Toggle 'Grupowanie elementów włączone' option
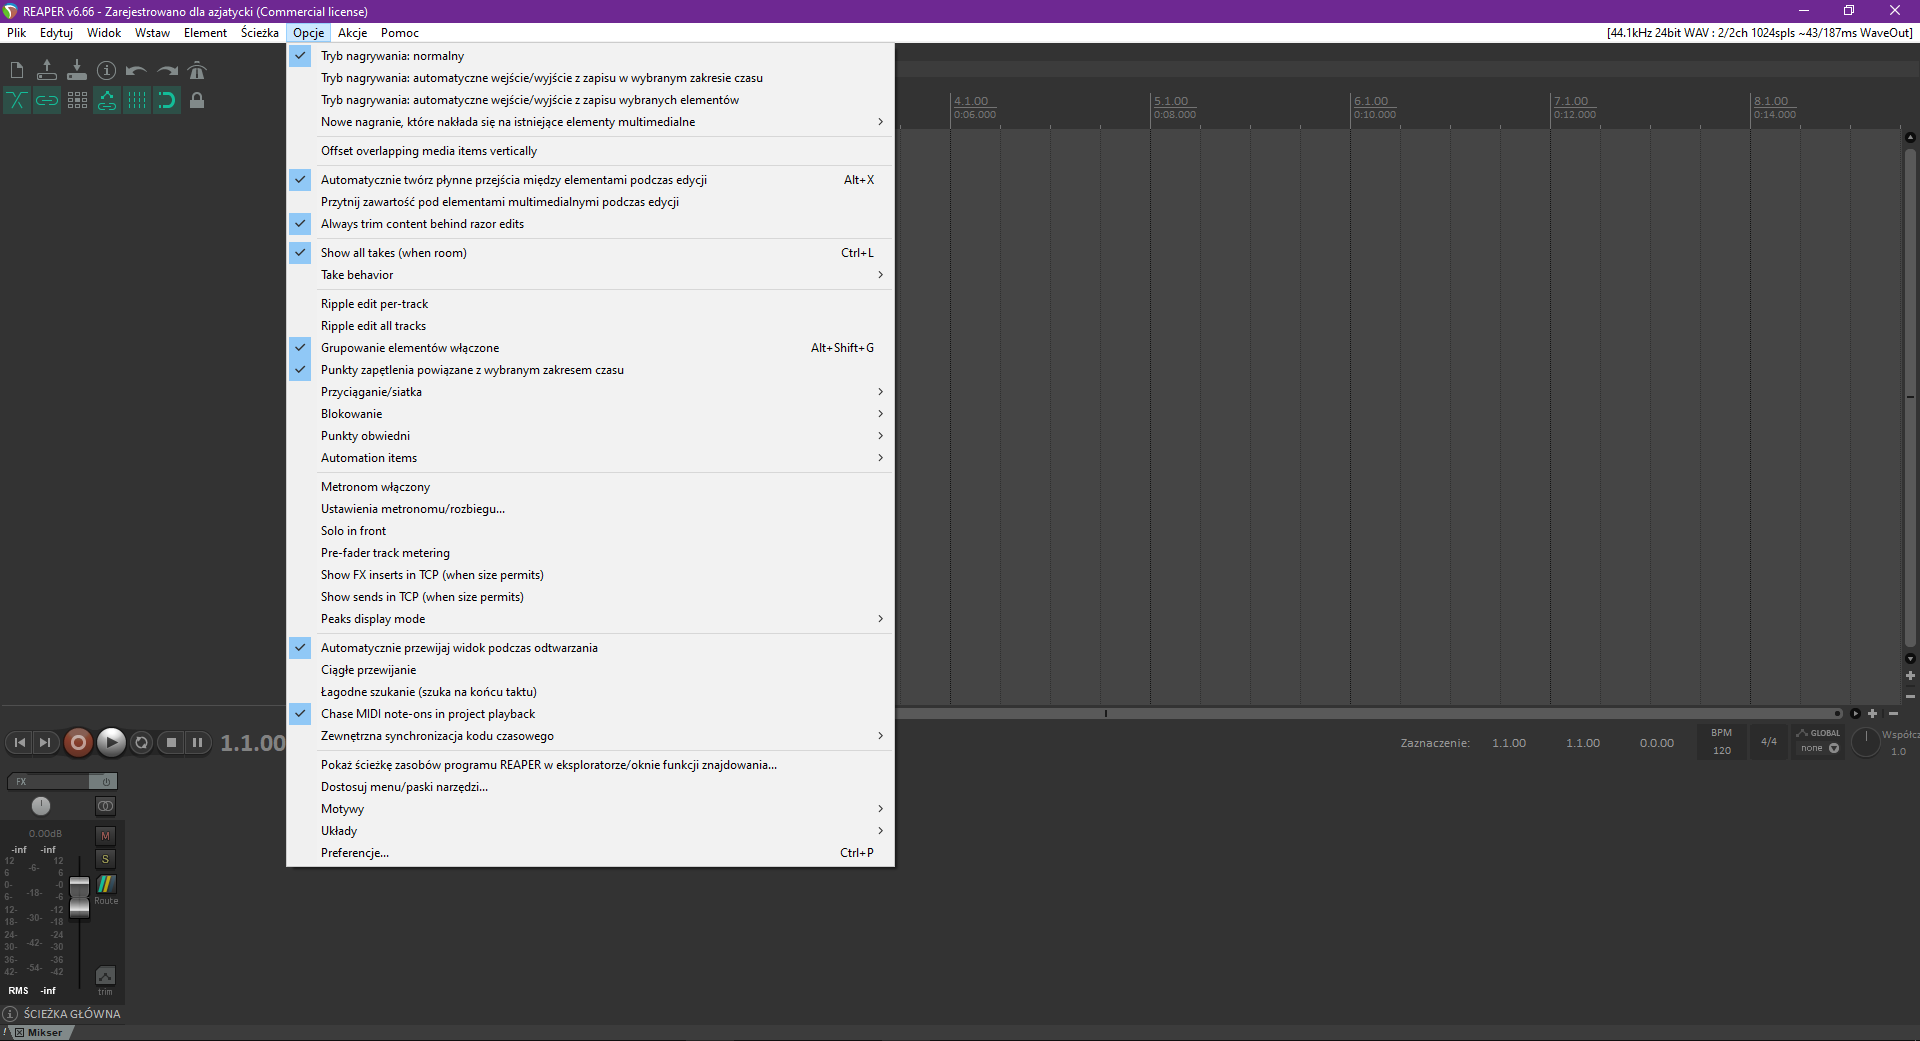This screenshot has width=1920, height=1041. point(590,348)
